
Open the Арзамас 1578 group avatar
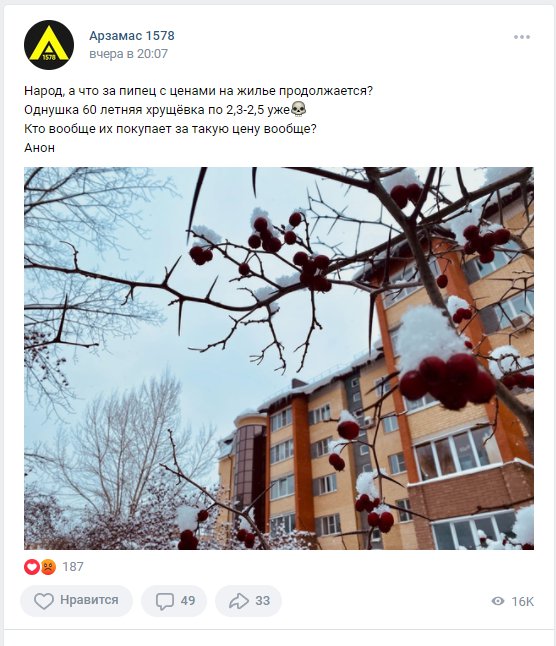(x=49, y=45)
